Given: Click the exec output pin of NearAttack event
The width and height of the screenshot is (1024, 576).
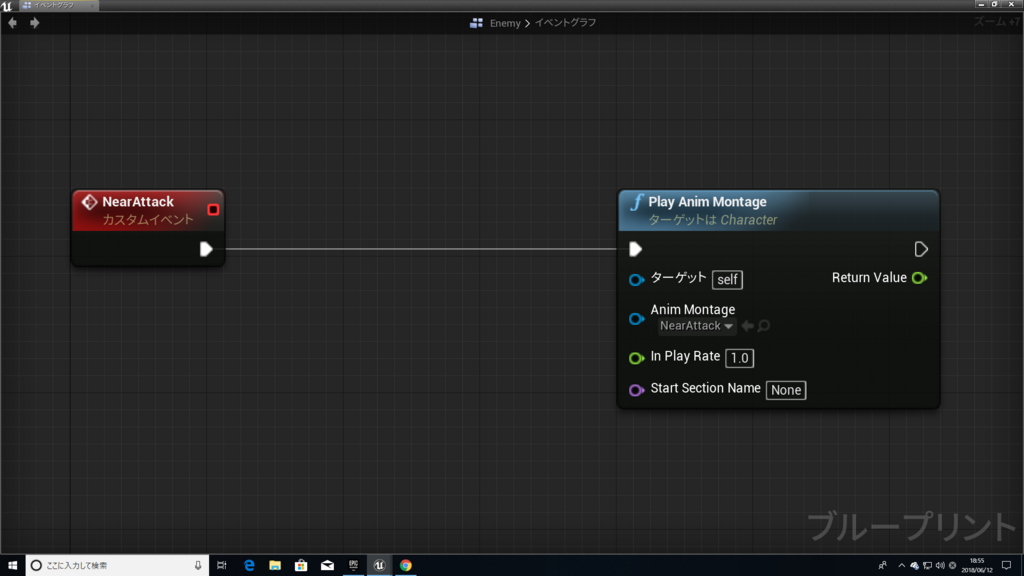Looking at the screenshot, I should tap(206, 249).
